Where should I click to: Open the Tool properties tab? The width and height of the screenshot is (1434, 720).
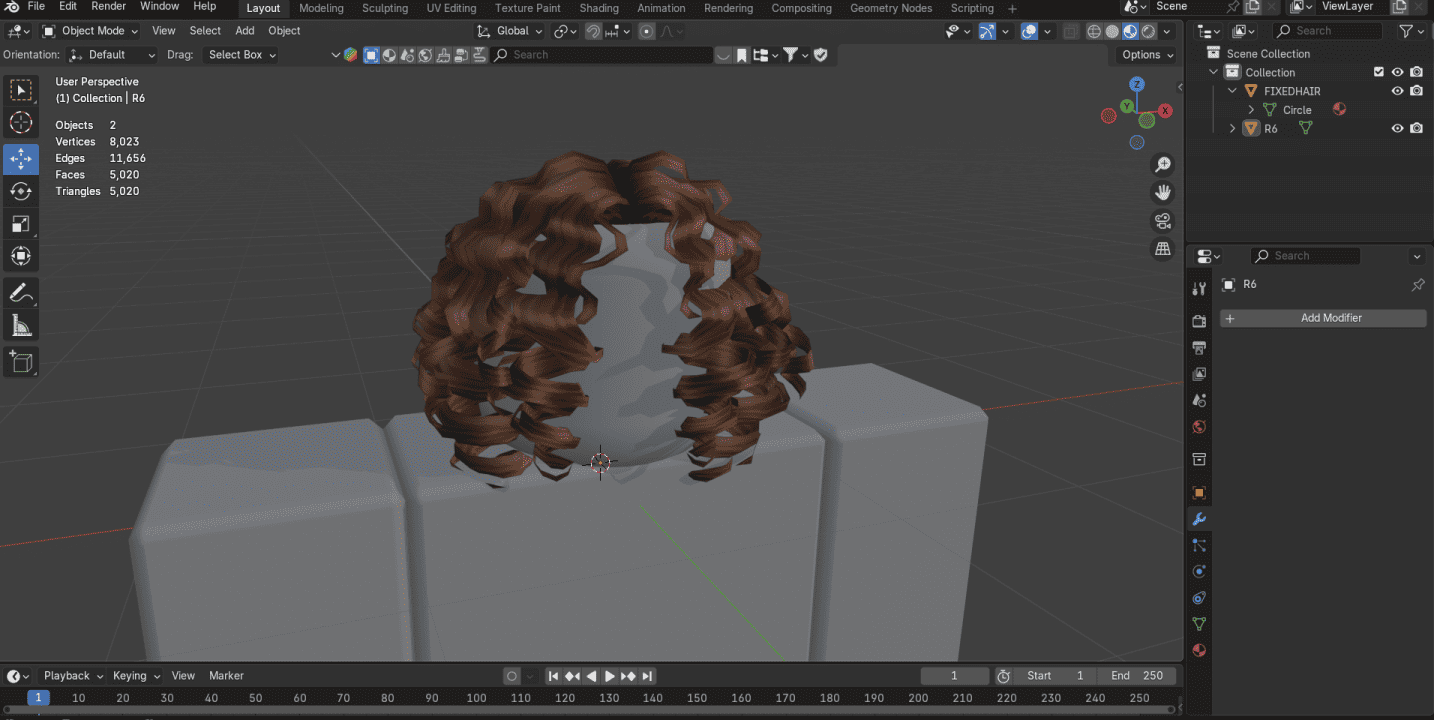pyautogui.click(x=1199, y=289)
